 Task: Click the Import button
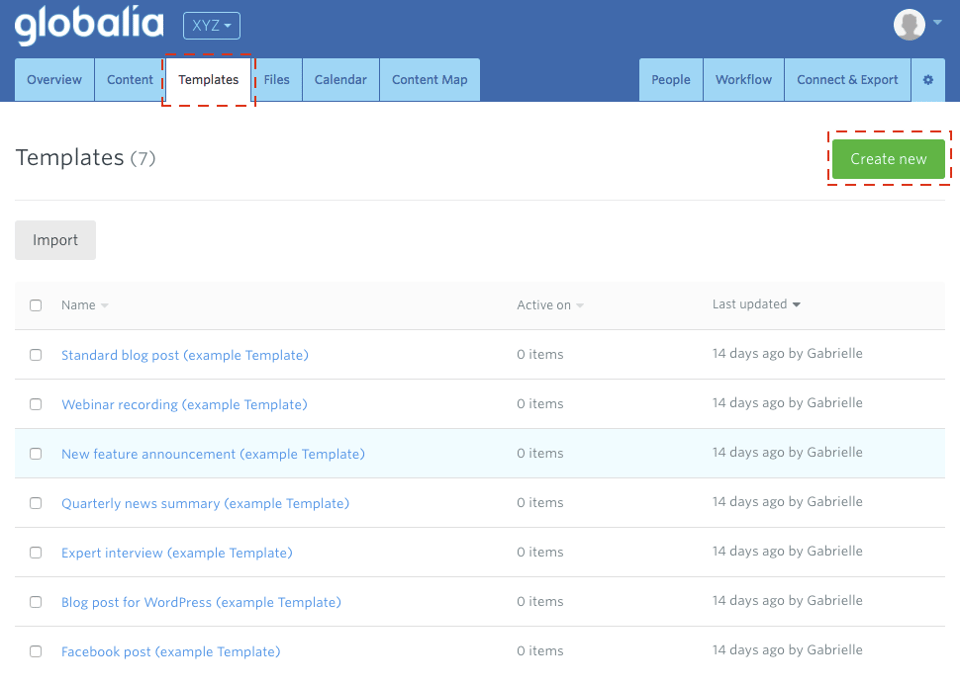click(x=54, y=240)
